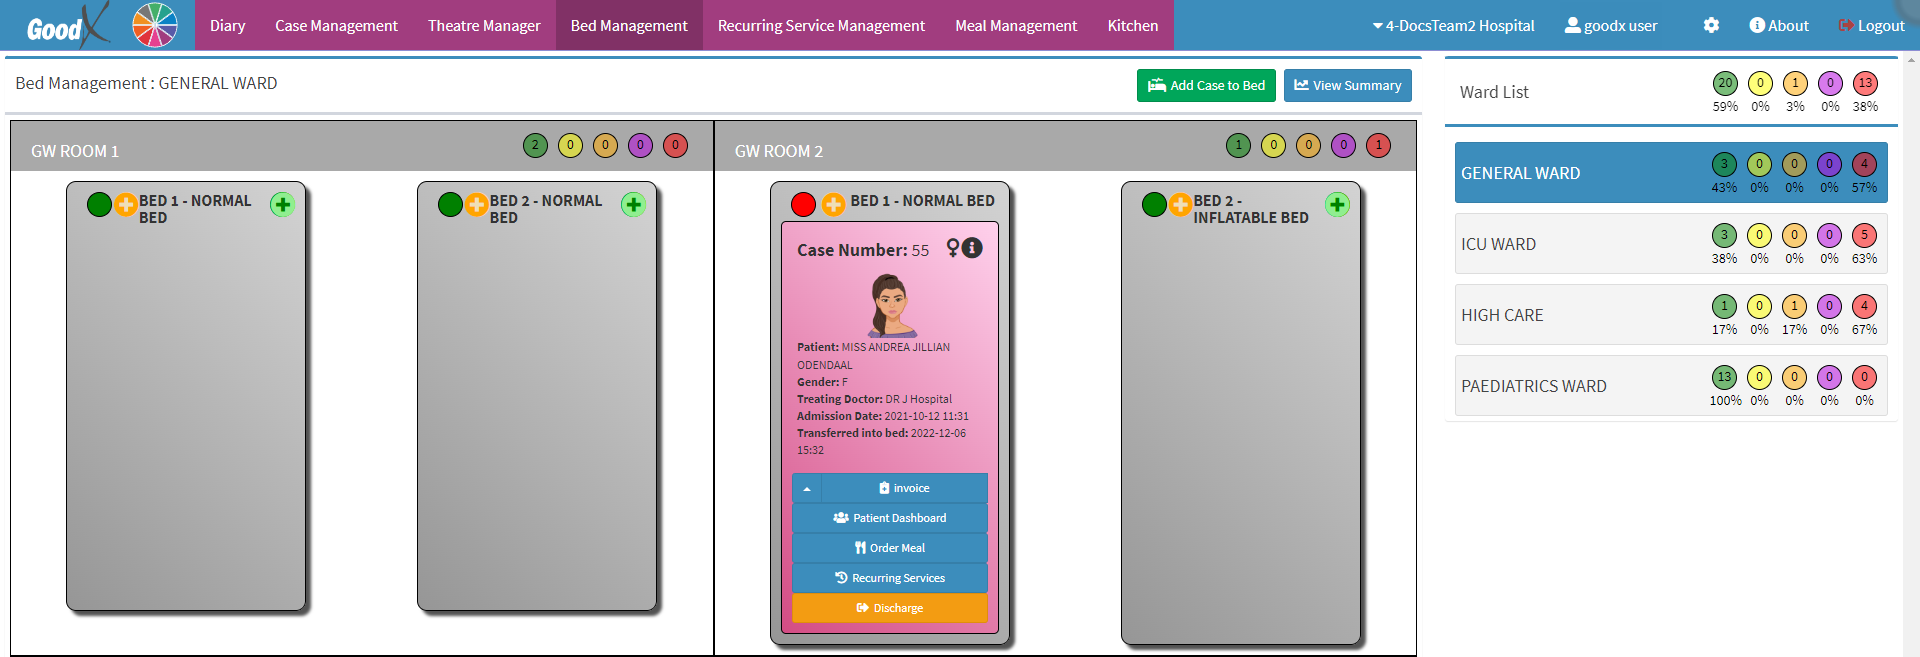Screen dimensions: 1920x657
Task: Select ICU WARD in ward list
Action: coord(1671,244)
